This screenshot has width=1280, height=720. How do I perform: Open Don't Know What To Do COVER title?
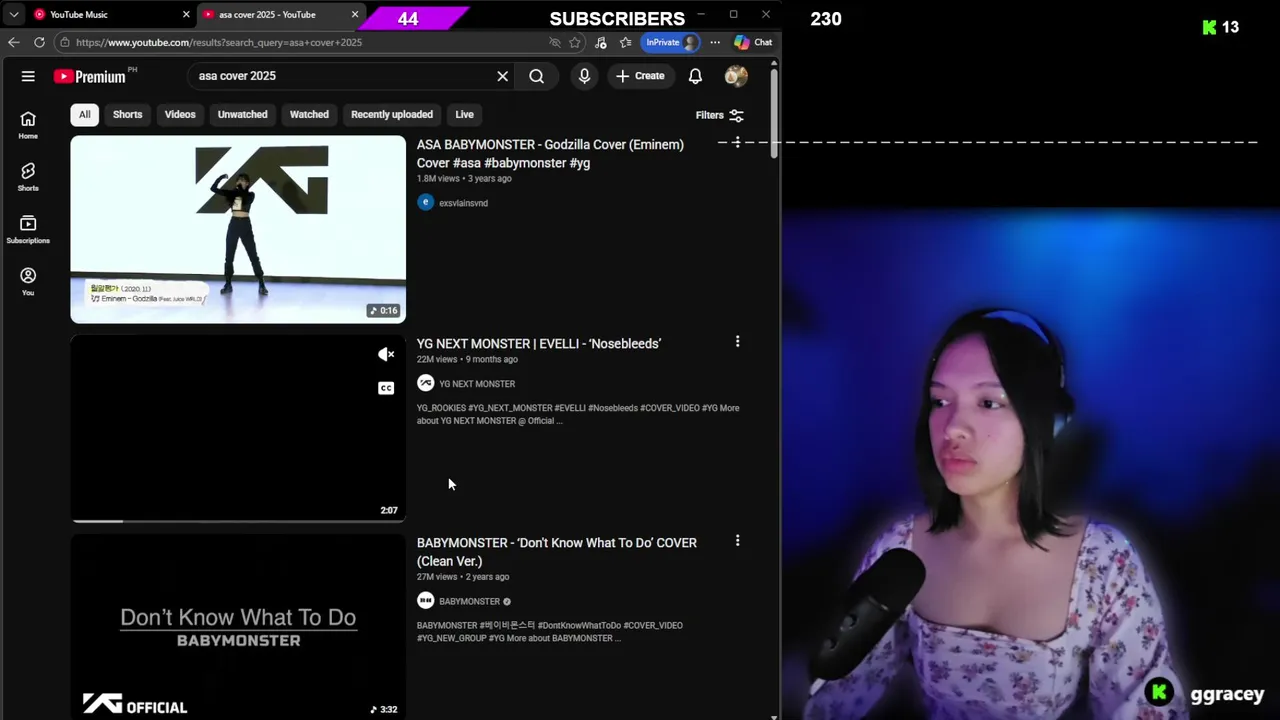pos(557,552)
